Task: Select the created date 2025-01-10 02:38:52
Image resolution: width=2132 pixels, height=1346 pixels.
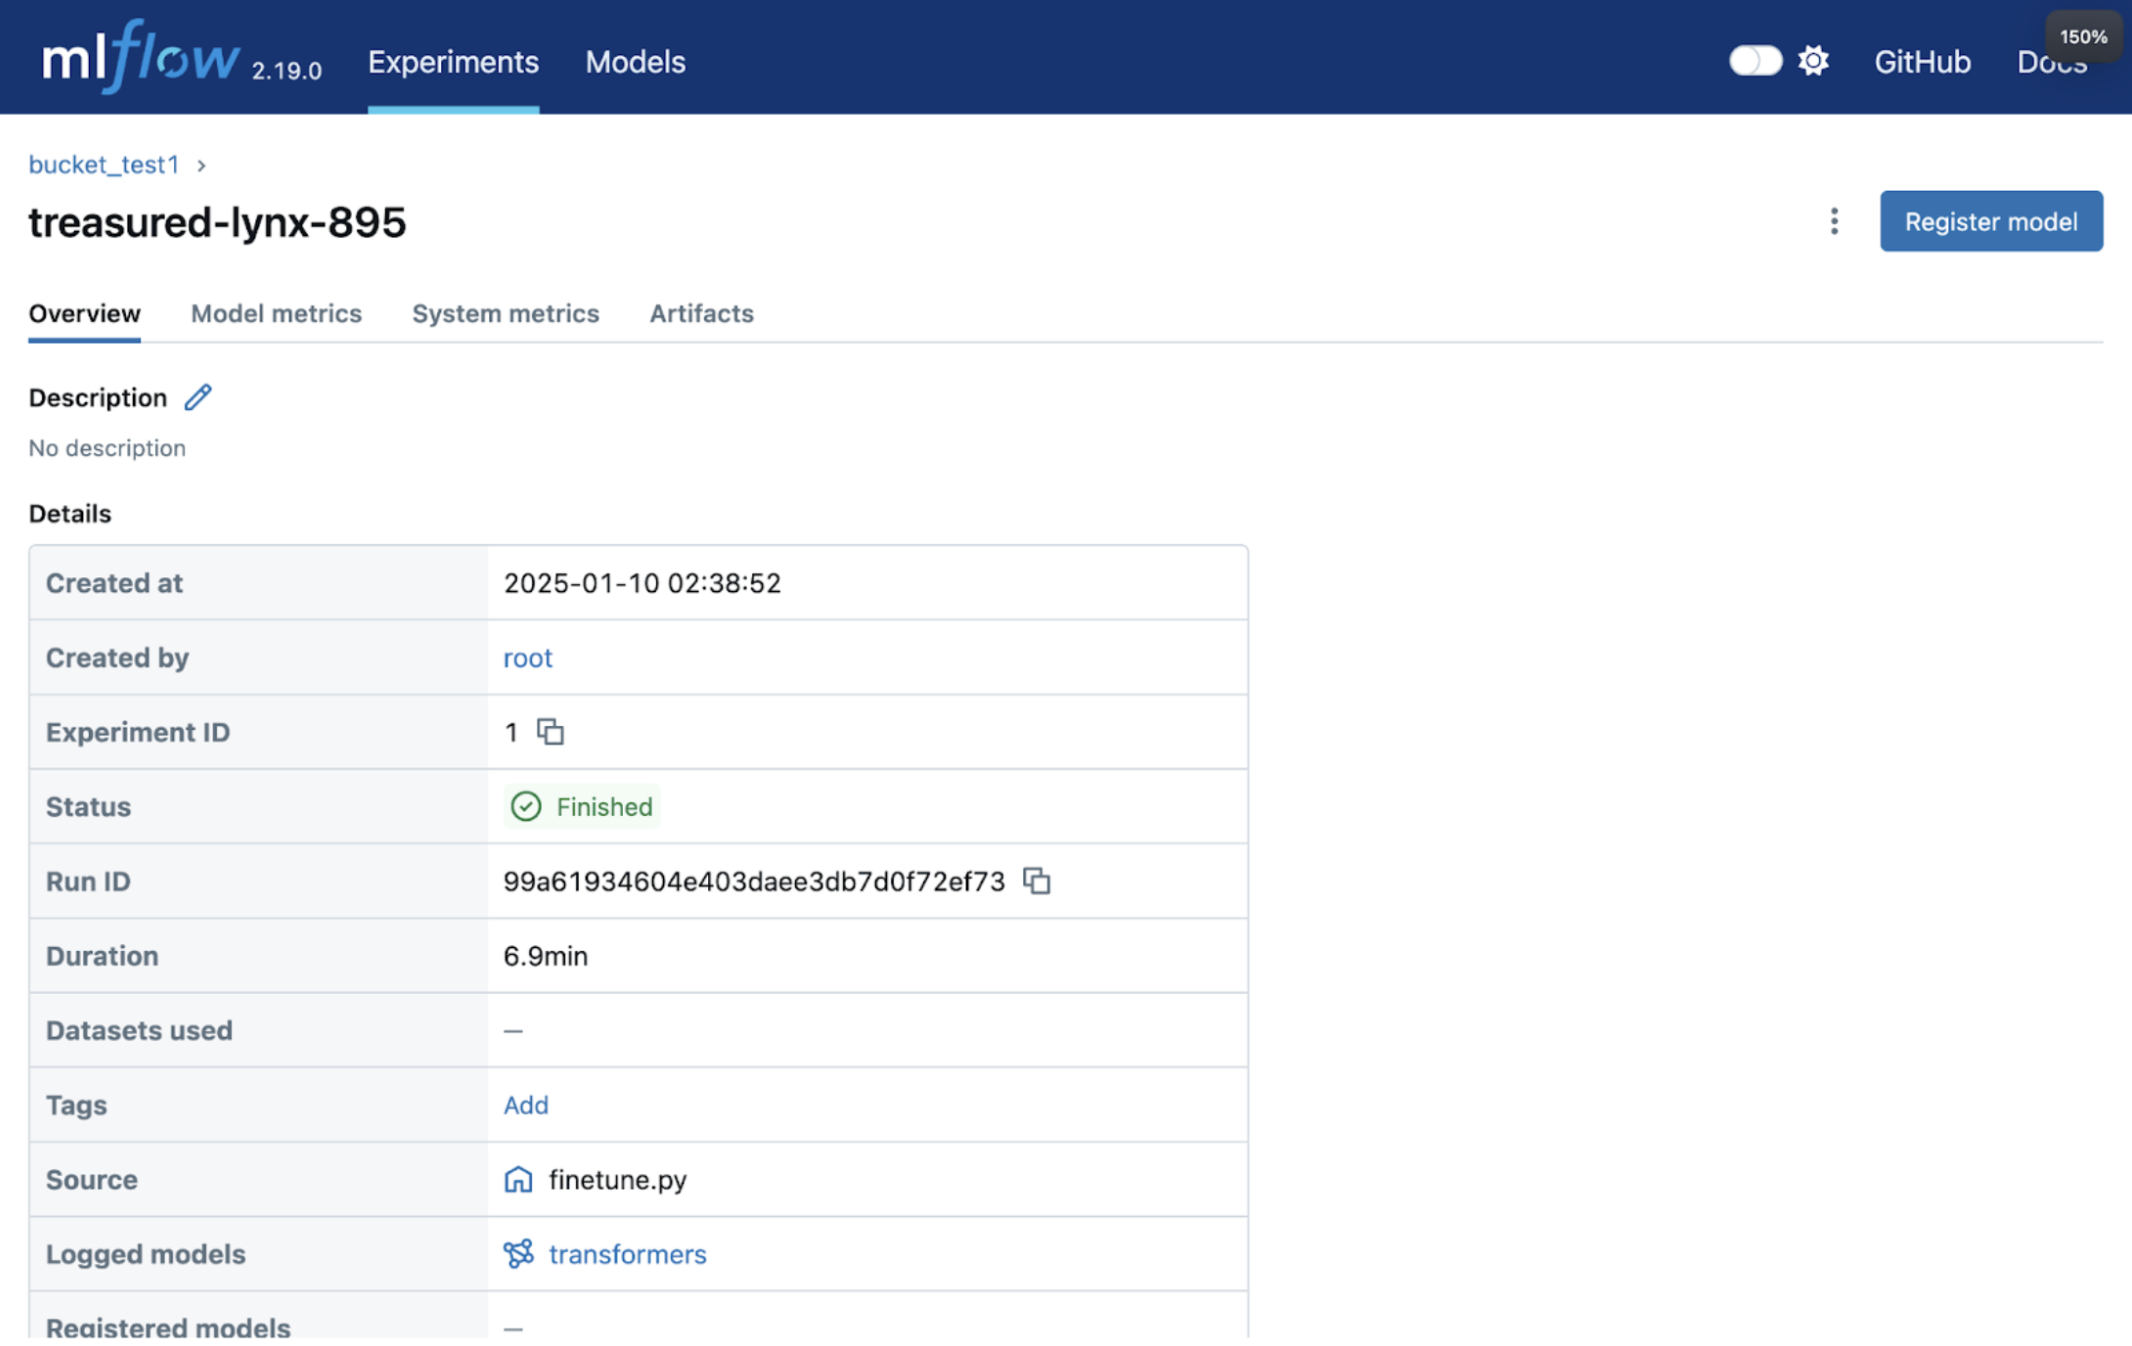Action: coord(642,583)
